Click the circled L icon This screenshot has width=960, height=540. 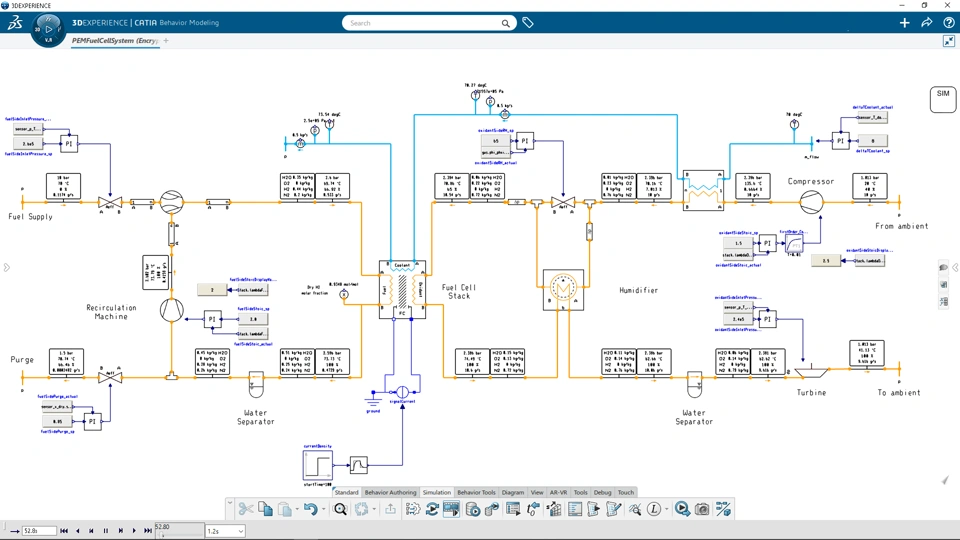click(654, 509)
